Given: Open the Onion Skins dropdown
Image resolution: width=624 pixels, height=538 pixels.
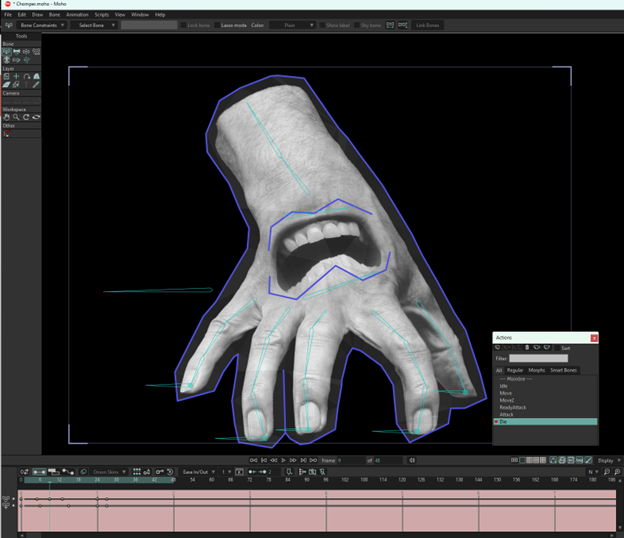Looking at the screenshot, I should click(109, 472).
